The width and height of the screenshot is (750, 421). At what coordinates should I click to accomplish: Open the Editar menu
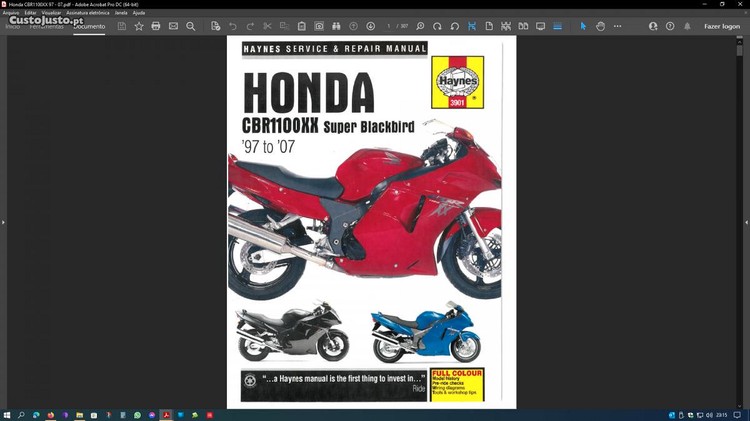click(x=30, y=12)
